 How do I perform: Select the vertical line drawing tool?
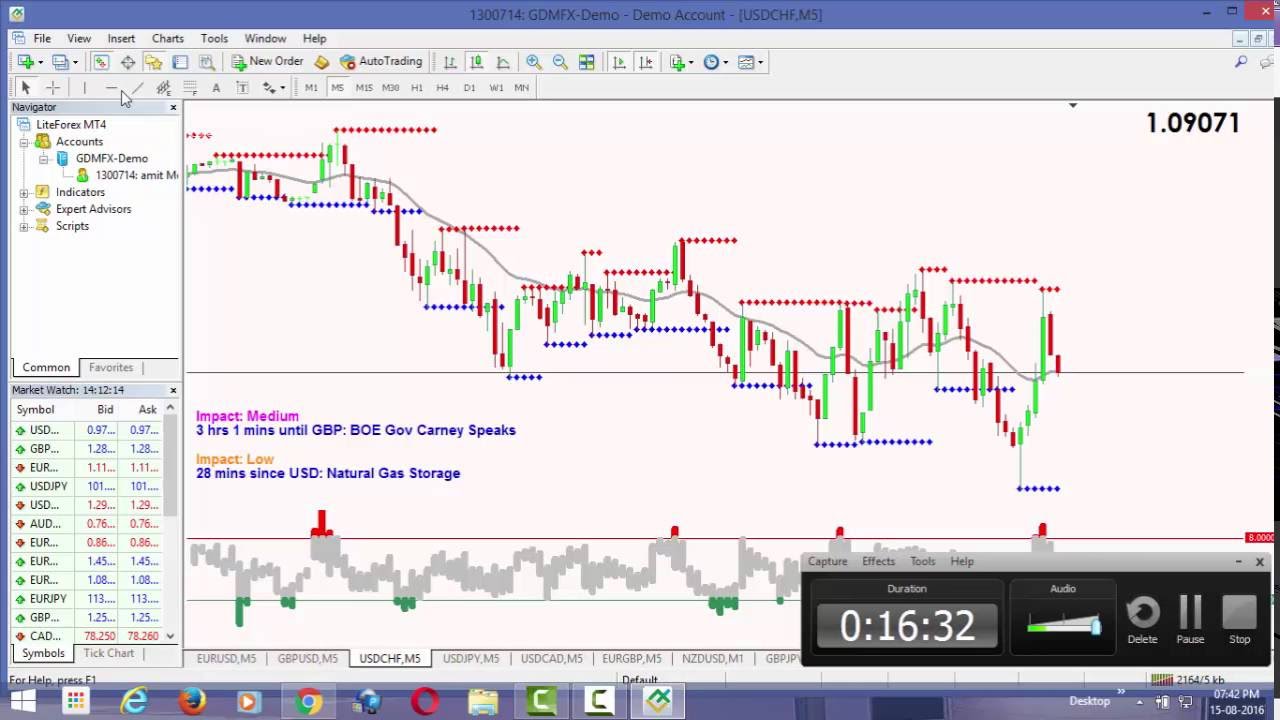coord(85,88)
